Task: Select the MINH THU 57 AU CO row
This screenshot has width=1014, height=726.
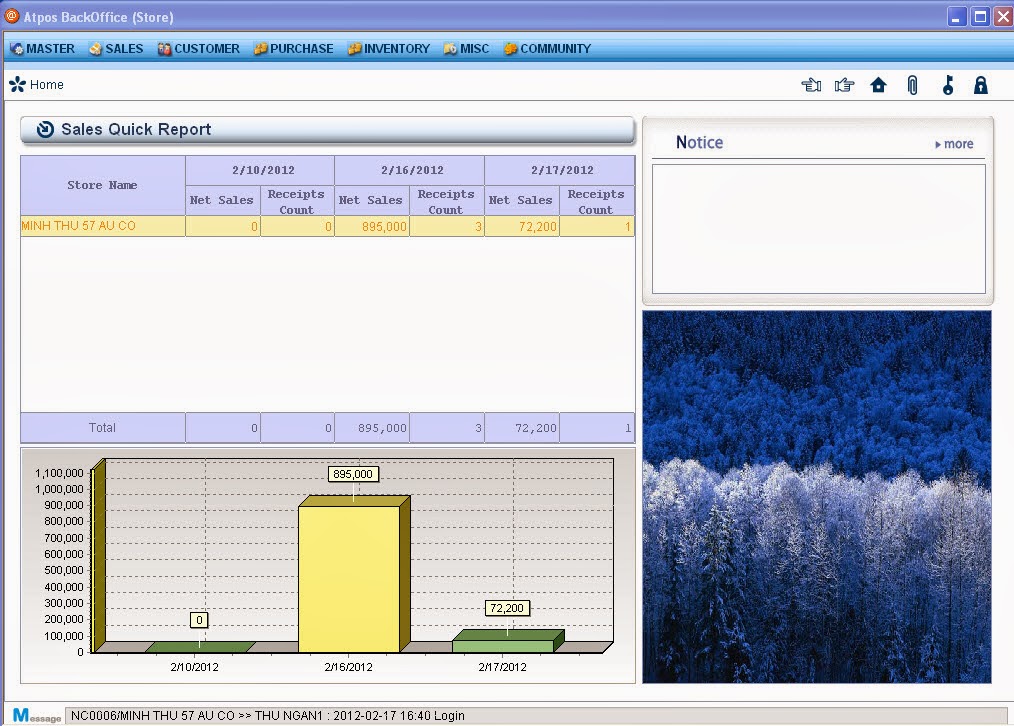Action: (100, 226)
